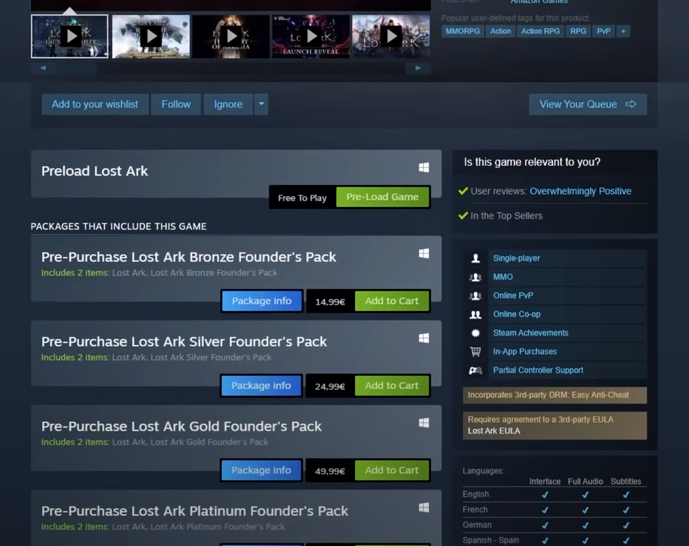Add Bronze Founder's Pack to cart
Image resolution: width=689 pixels, height=546 pixels.
coord(392,301)
